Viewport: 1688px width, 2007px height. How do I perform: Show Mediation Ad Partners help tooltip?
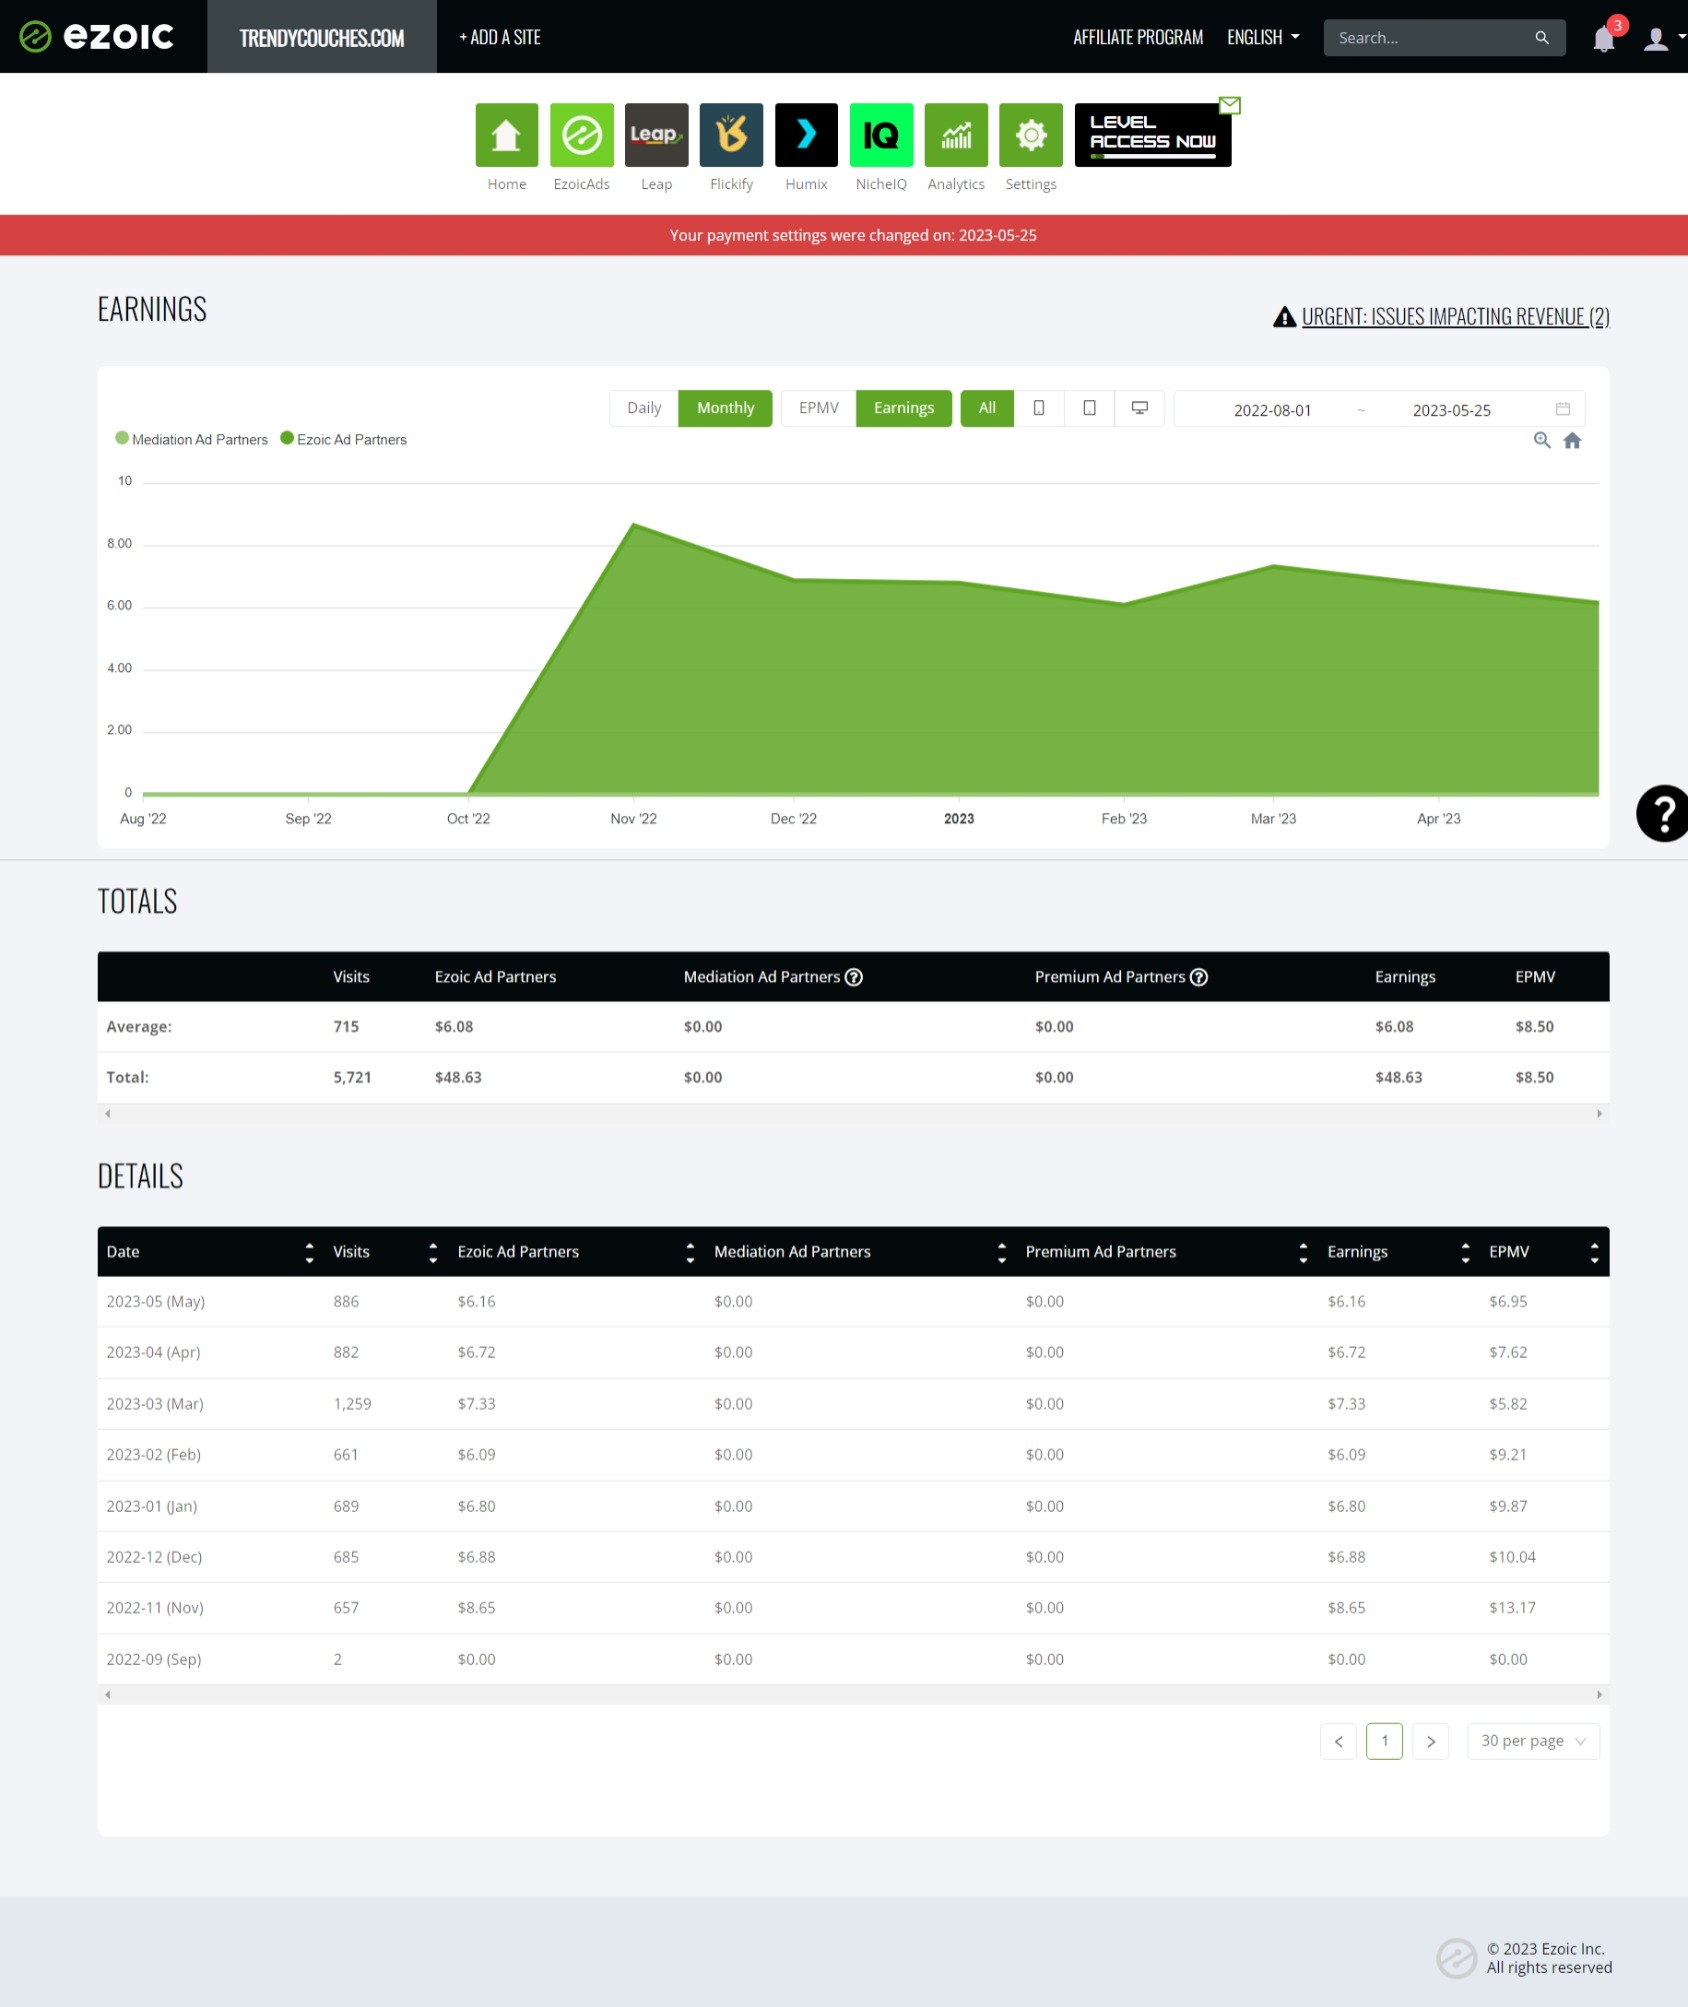(854, 977)
